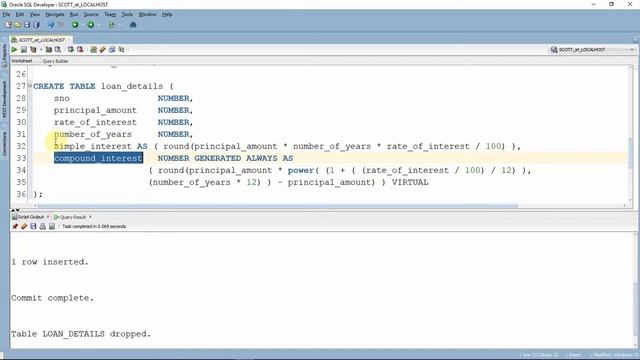Click the Autotrace icon

tap(49, 50)
